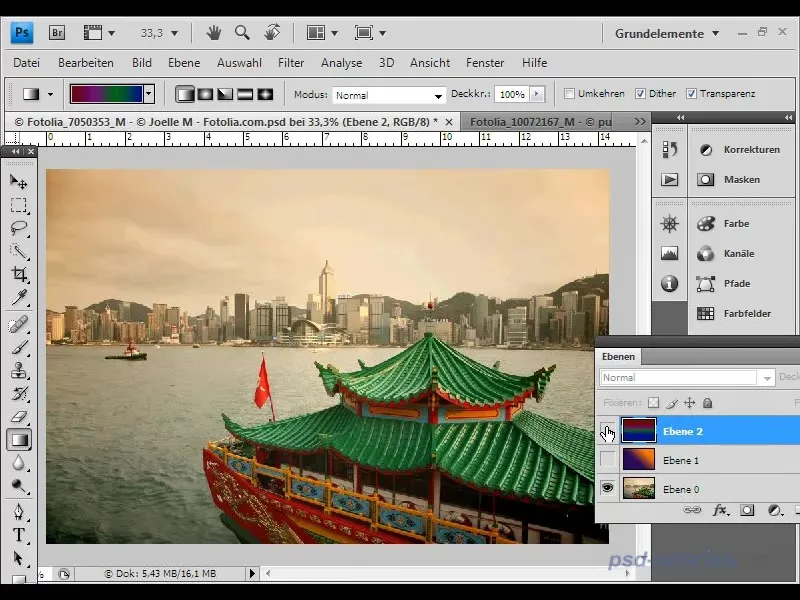Select the Eyedropper tool
The width and height of the screenshot is (800, 600).
(x=18, y=297)
